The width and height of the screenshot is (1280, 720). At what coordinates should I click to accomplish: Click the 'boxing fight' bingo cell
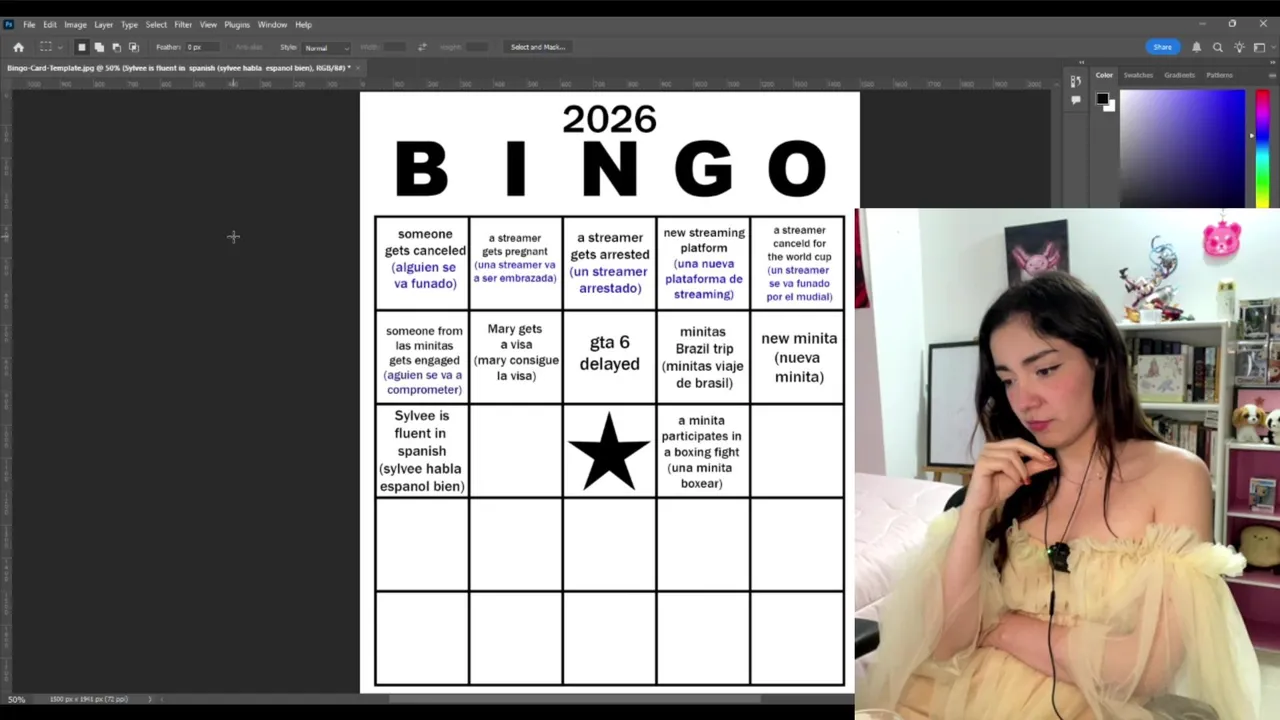click(703, 450)
